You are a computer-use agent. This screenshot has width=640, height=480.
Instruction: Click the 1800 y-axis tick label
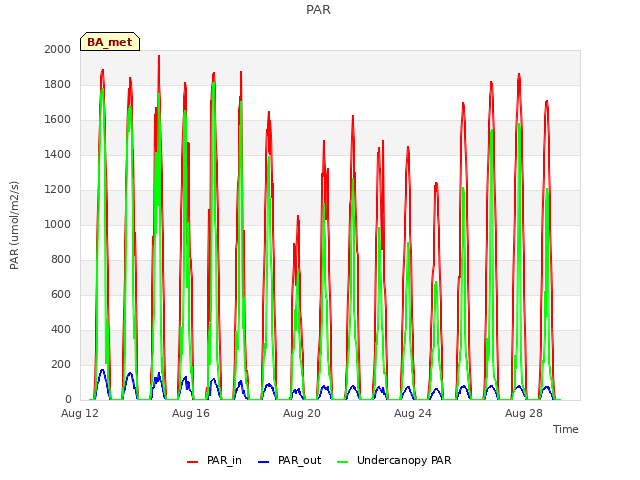pyautogui.click(x=58, y=84)
